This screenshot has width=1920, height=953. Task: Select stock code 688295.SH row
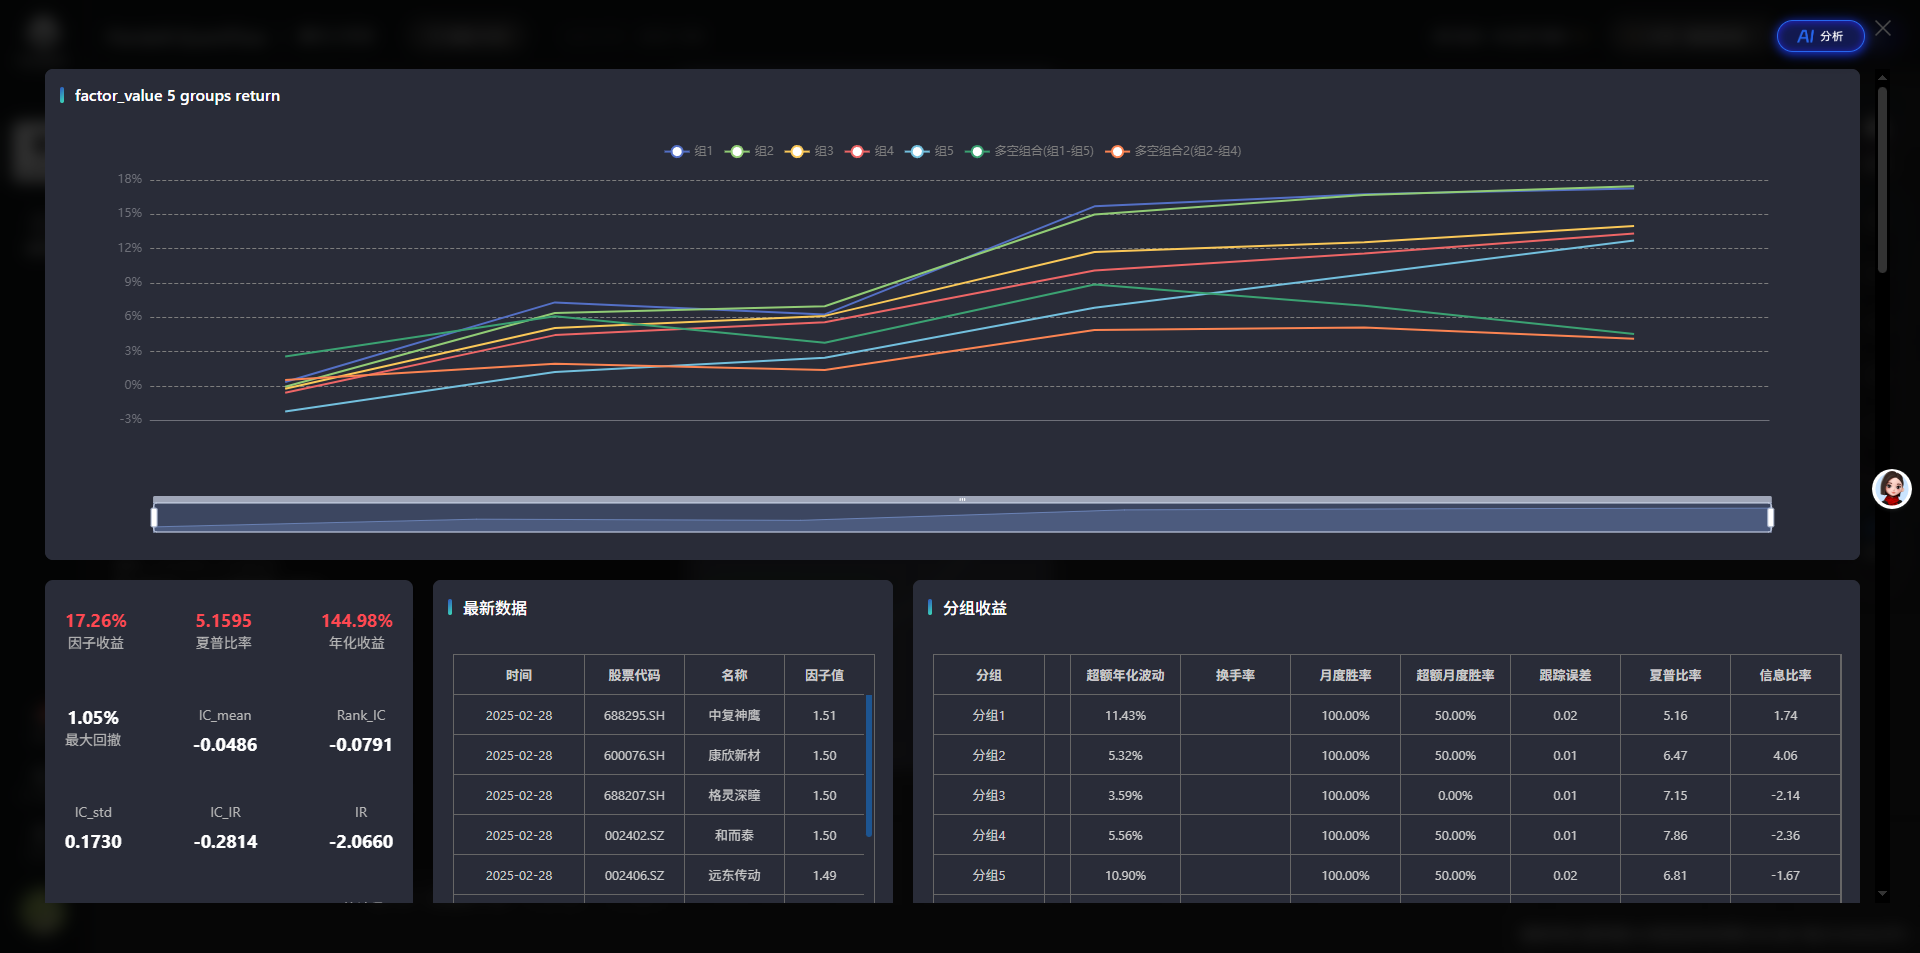[x=634, y=715]
